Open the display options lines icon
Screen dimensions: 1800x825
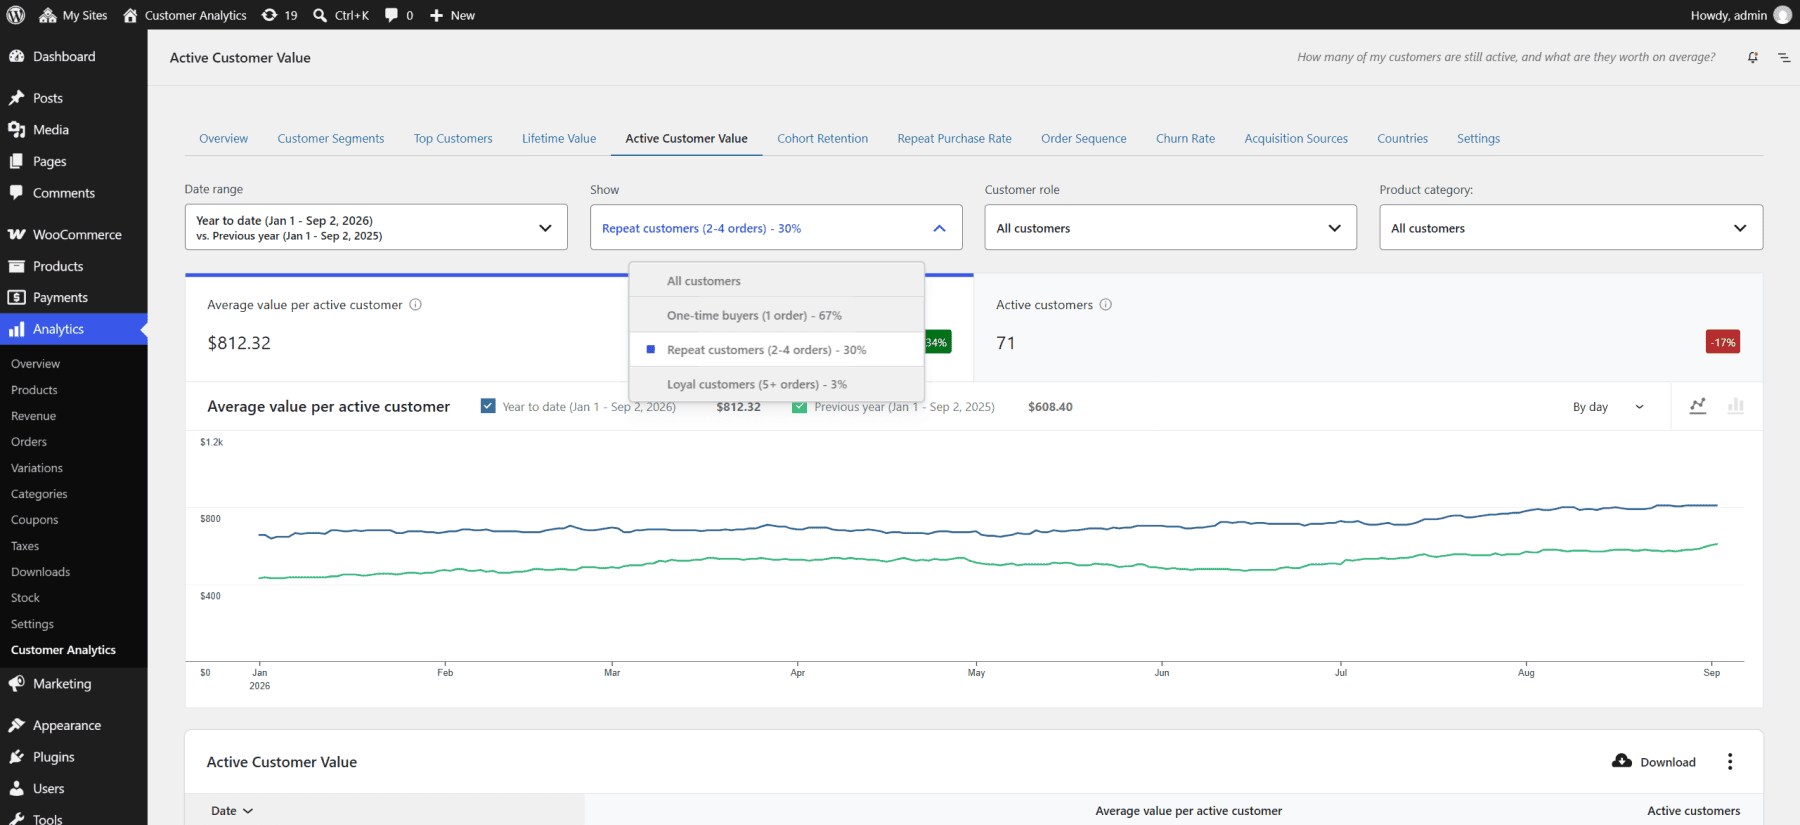point(1784,58)
